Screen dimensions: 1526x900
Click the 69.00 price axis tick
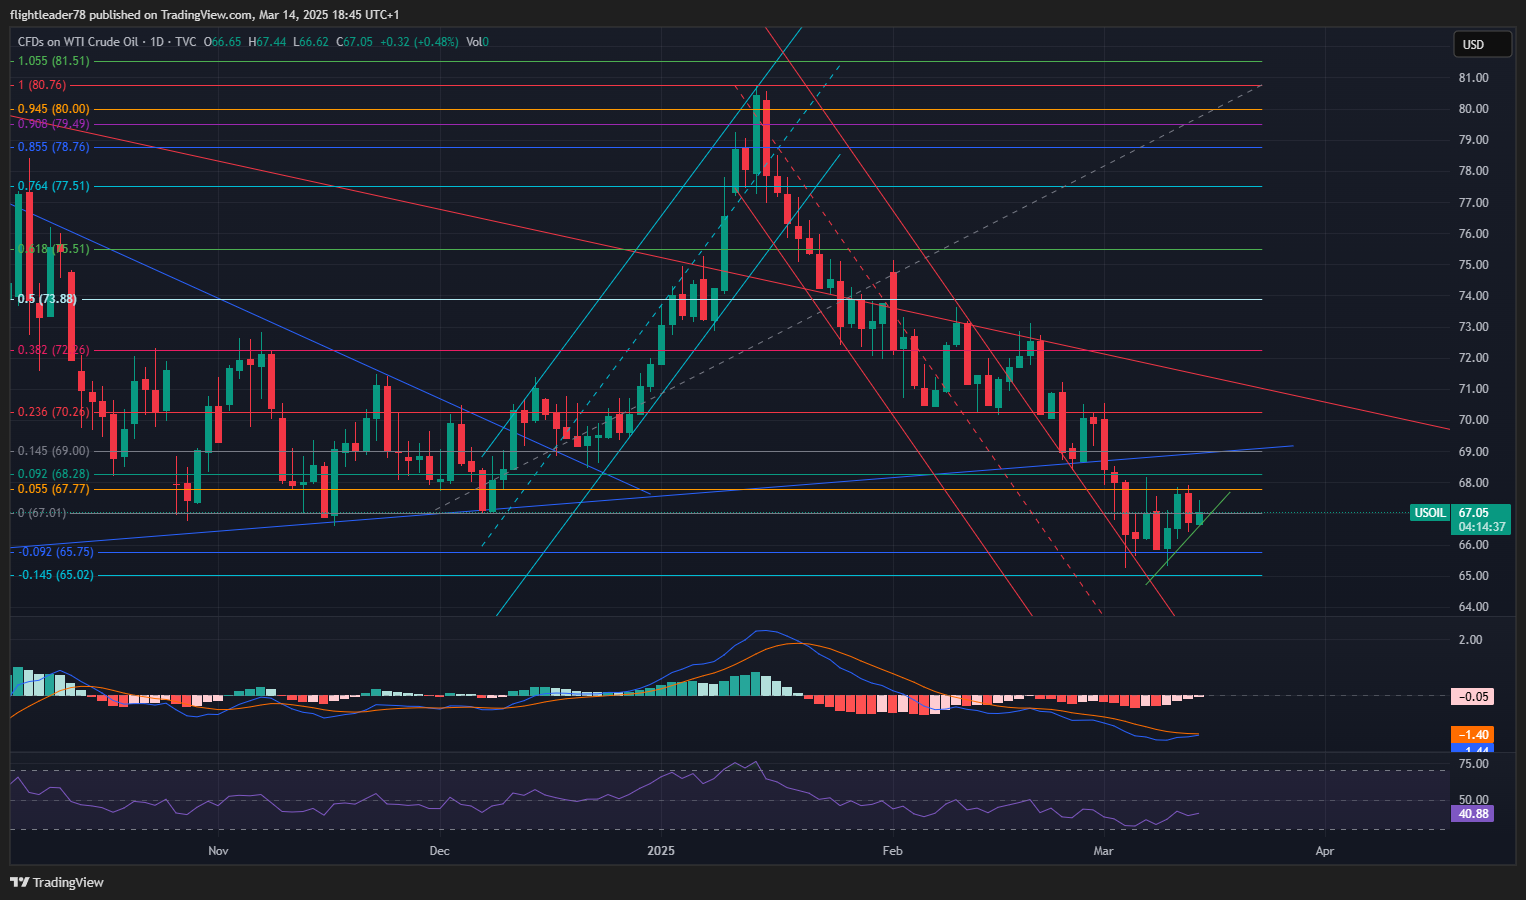1474,452
